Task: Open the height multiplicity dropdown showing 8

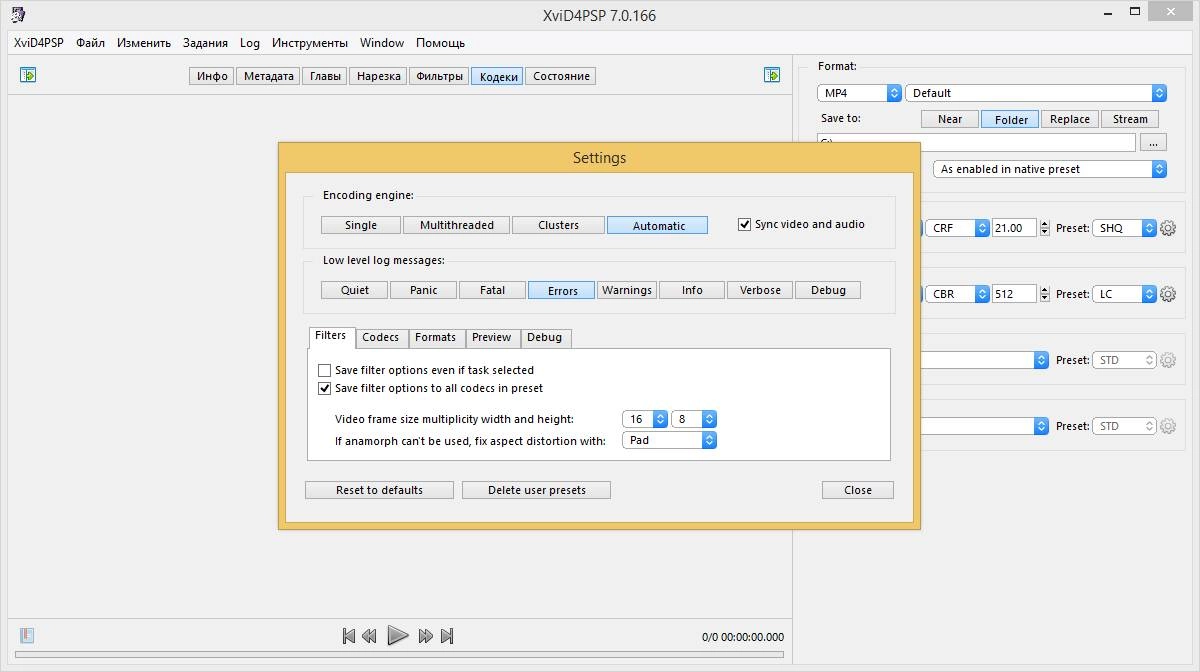Action: click(694, 419)
